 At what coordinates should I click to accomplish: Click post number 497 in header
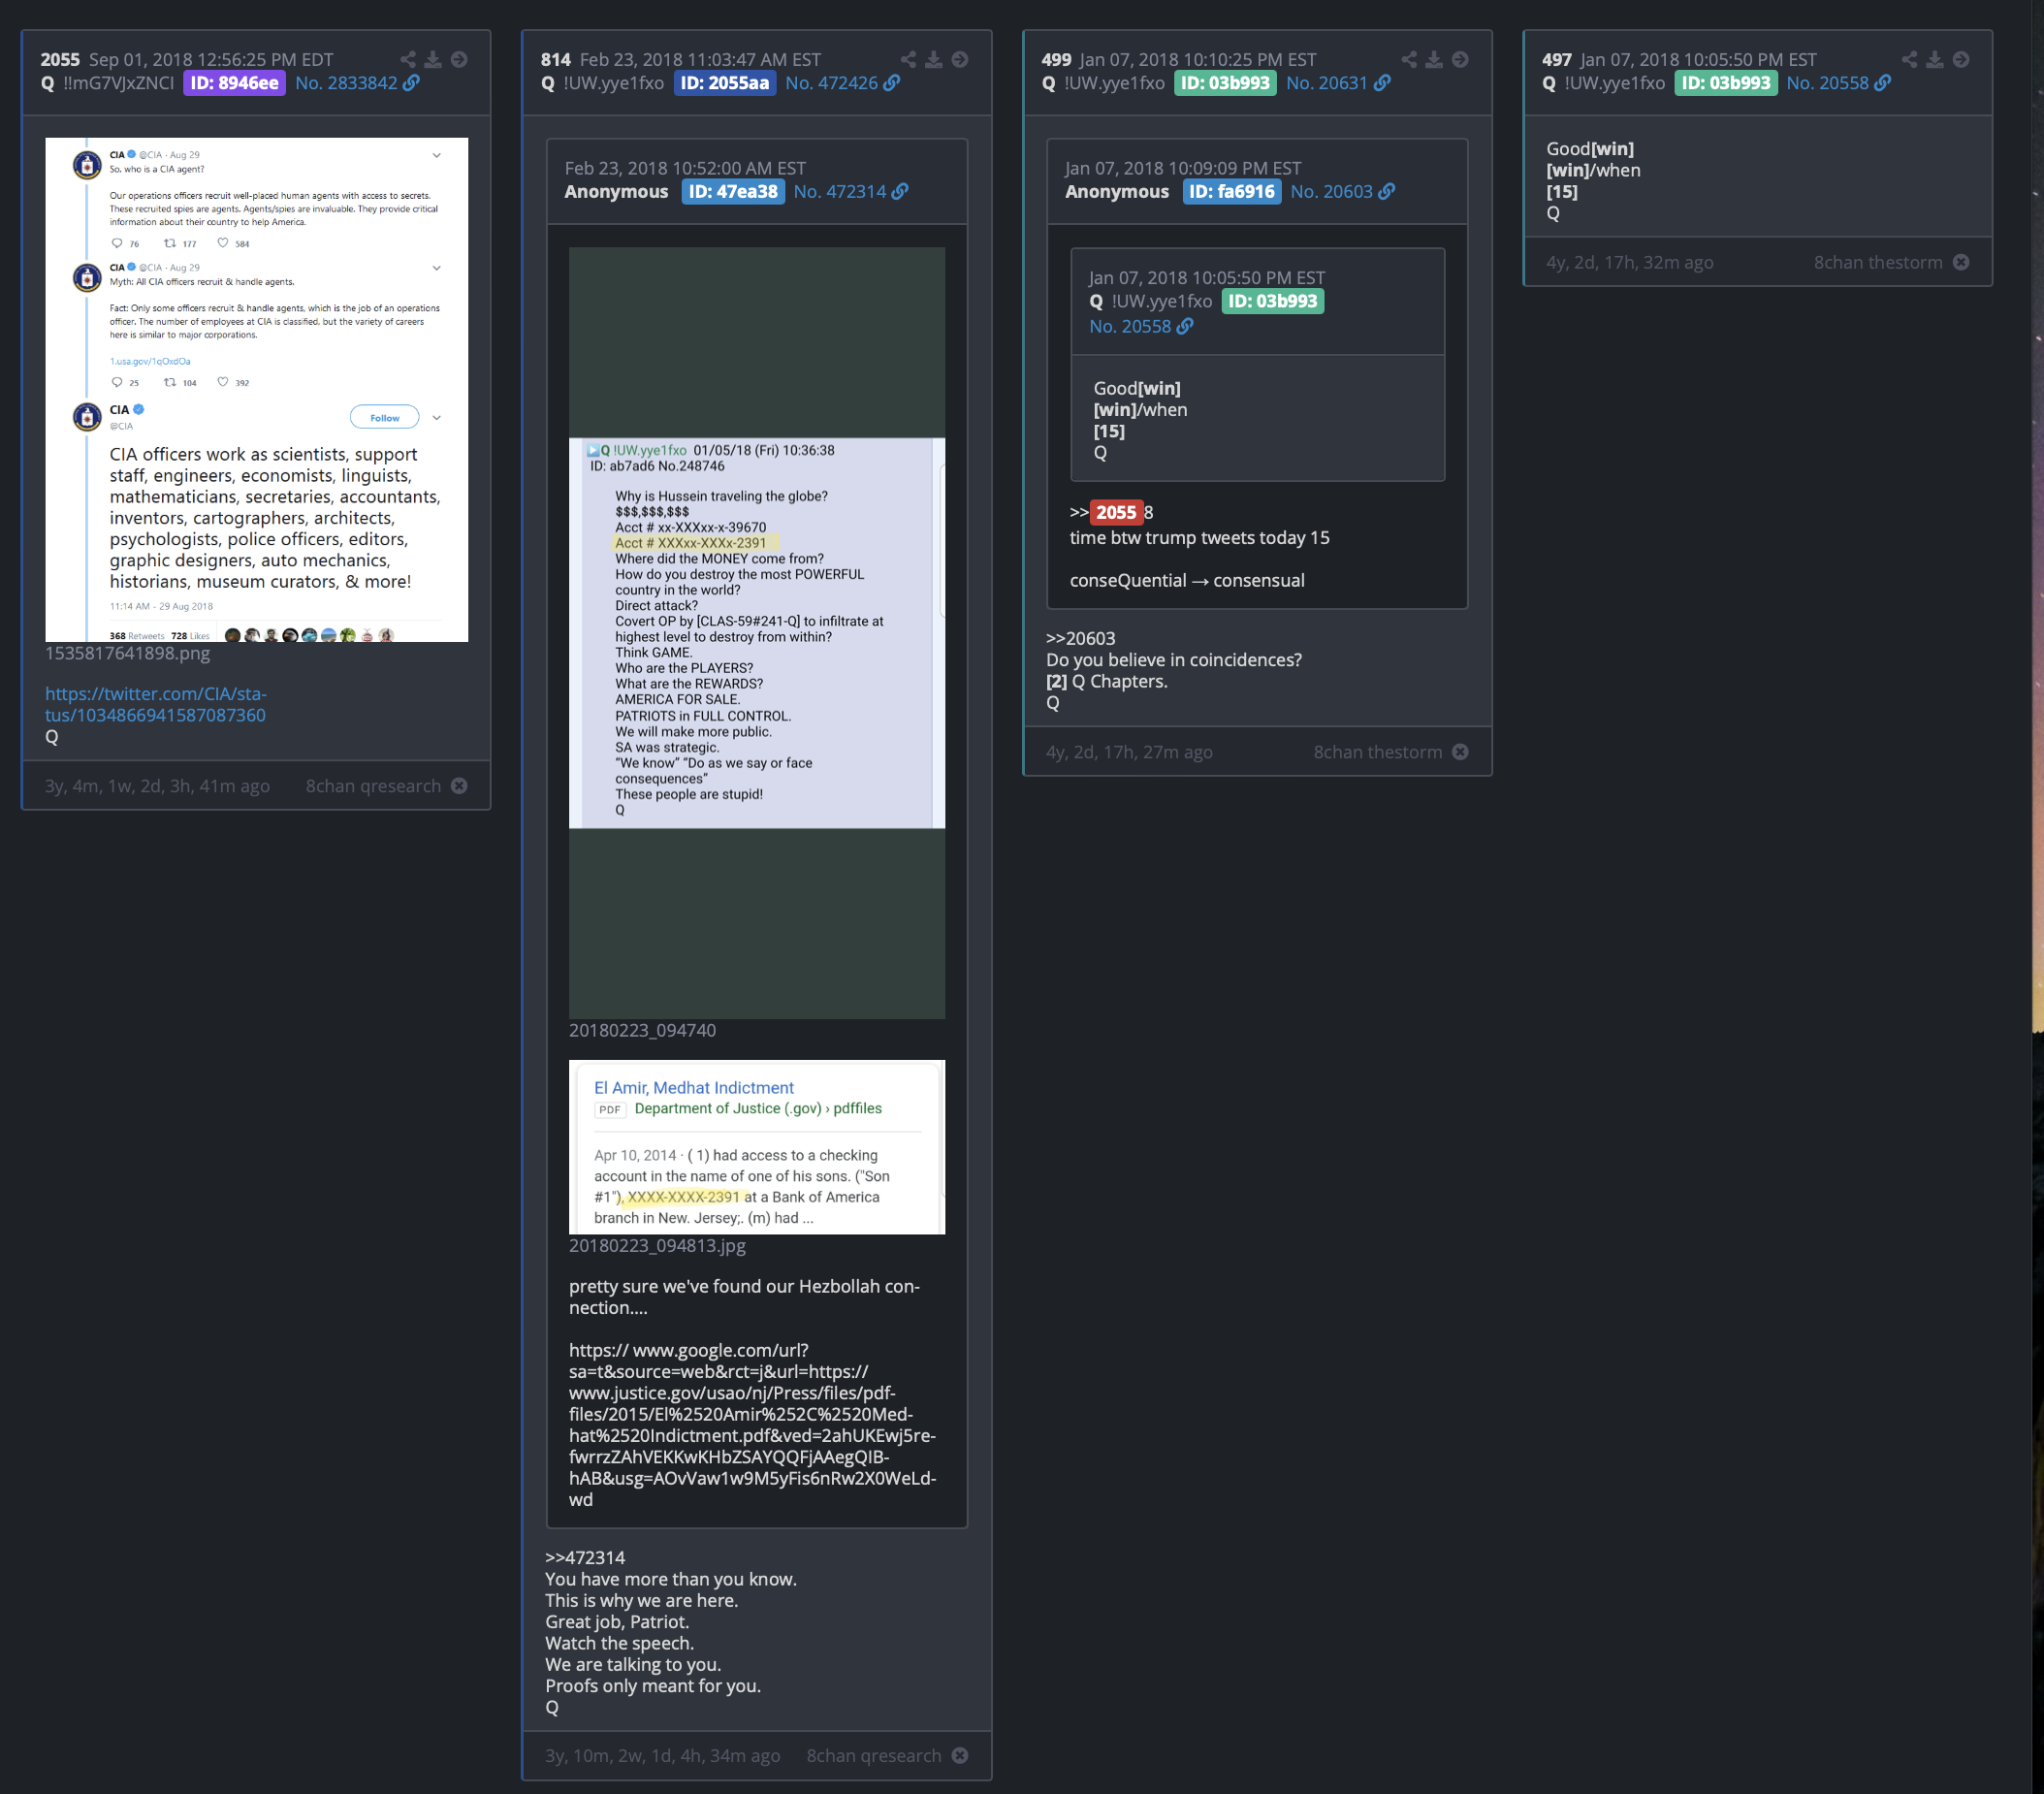tap(1557, 60)
